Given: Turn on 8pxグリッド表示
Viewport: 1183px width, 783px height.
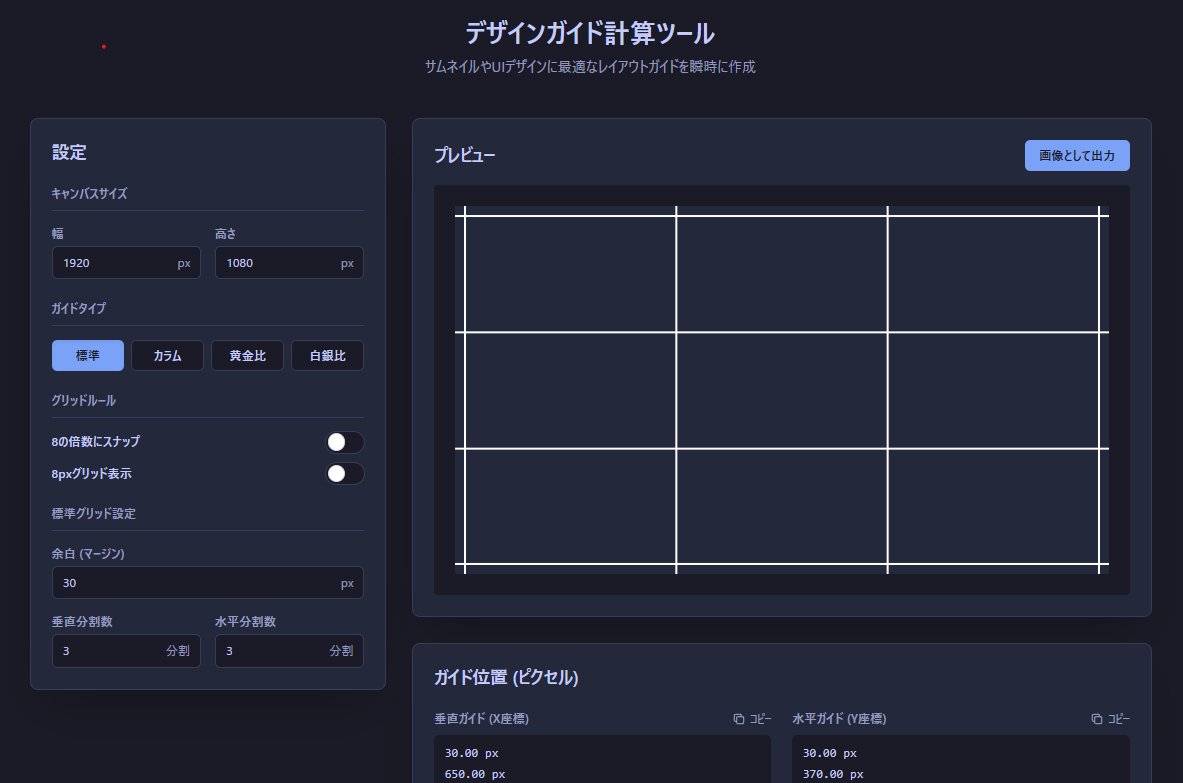Looking at the screenshot, I should point(344,473).
